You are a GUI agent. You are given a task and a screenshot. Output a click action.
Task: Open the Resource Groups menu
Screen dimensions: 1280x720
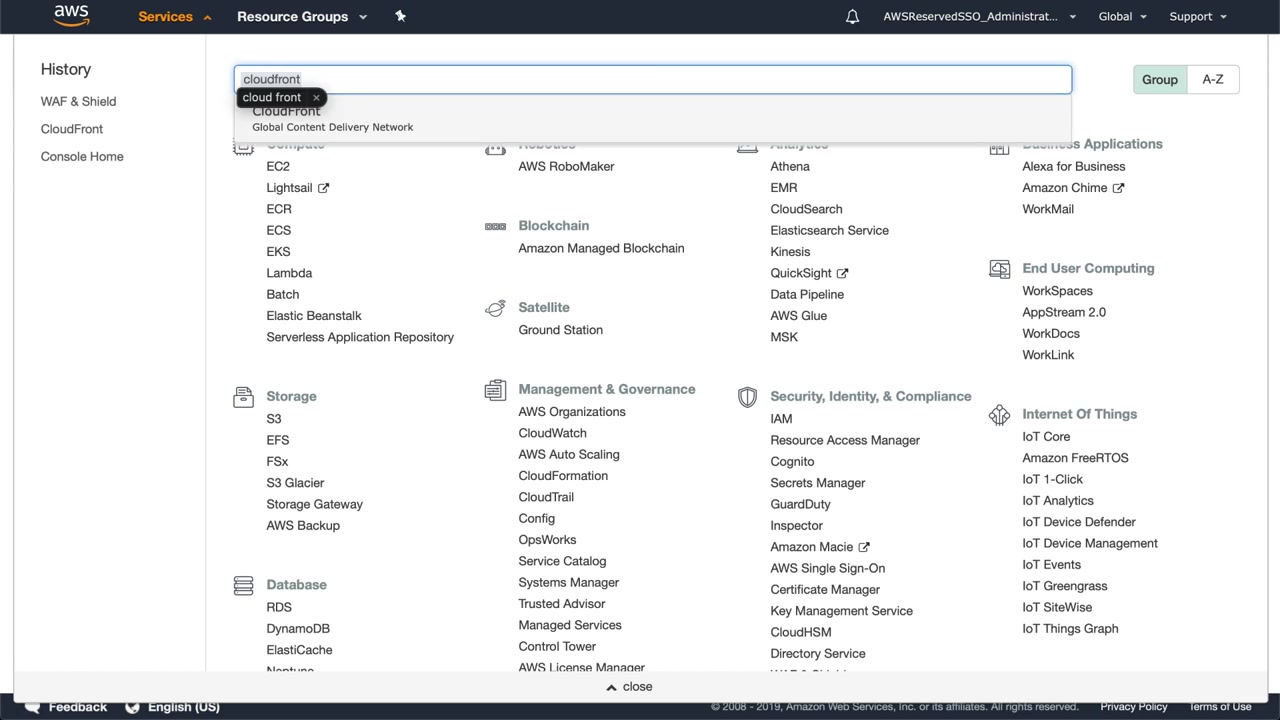[301, 17]
